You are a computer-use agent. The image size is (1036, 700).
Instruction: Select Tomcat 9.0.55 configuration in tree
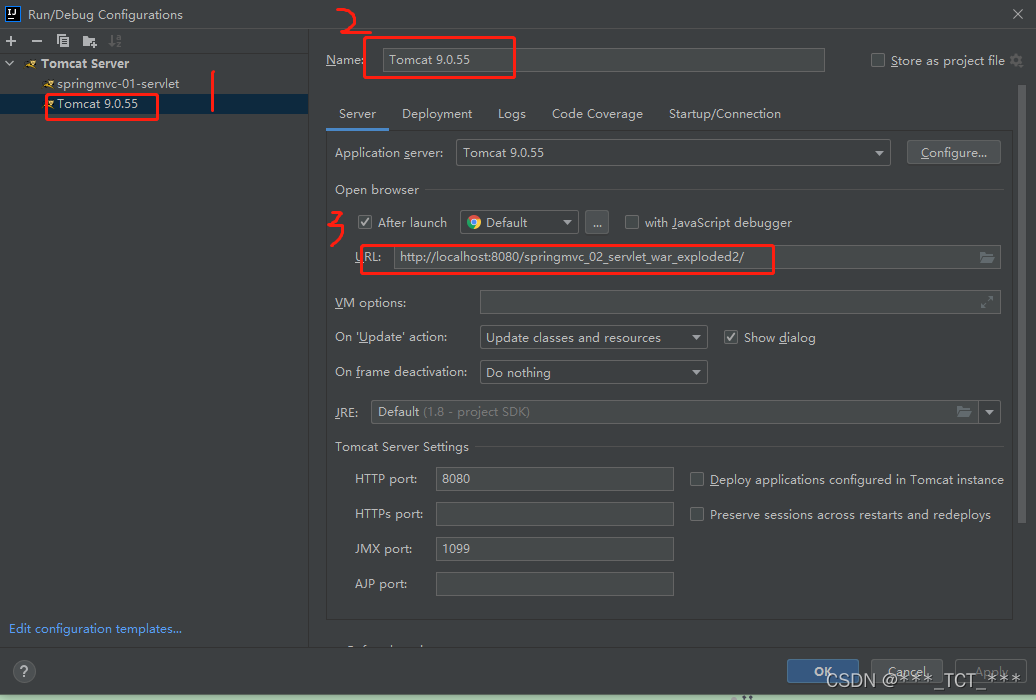(x=154, y=104)
